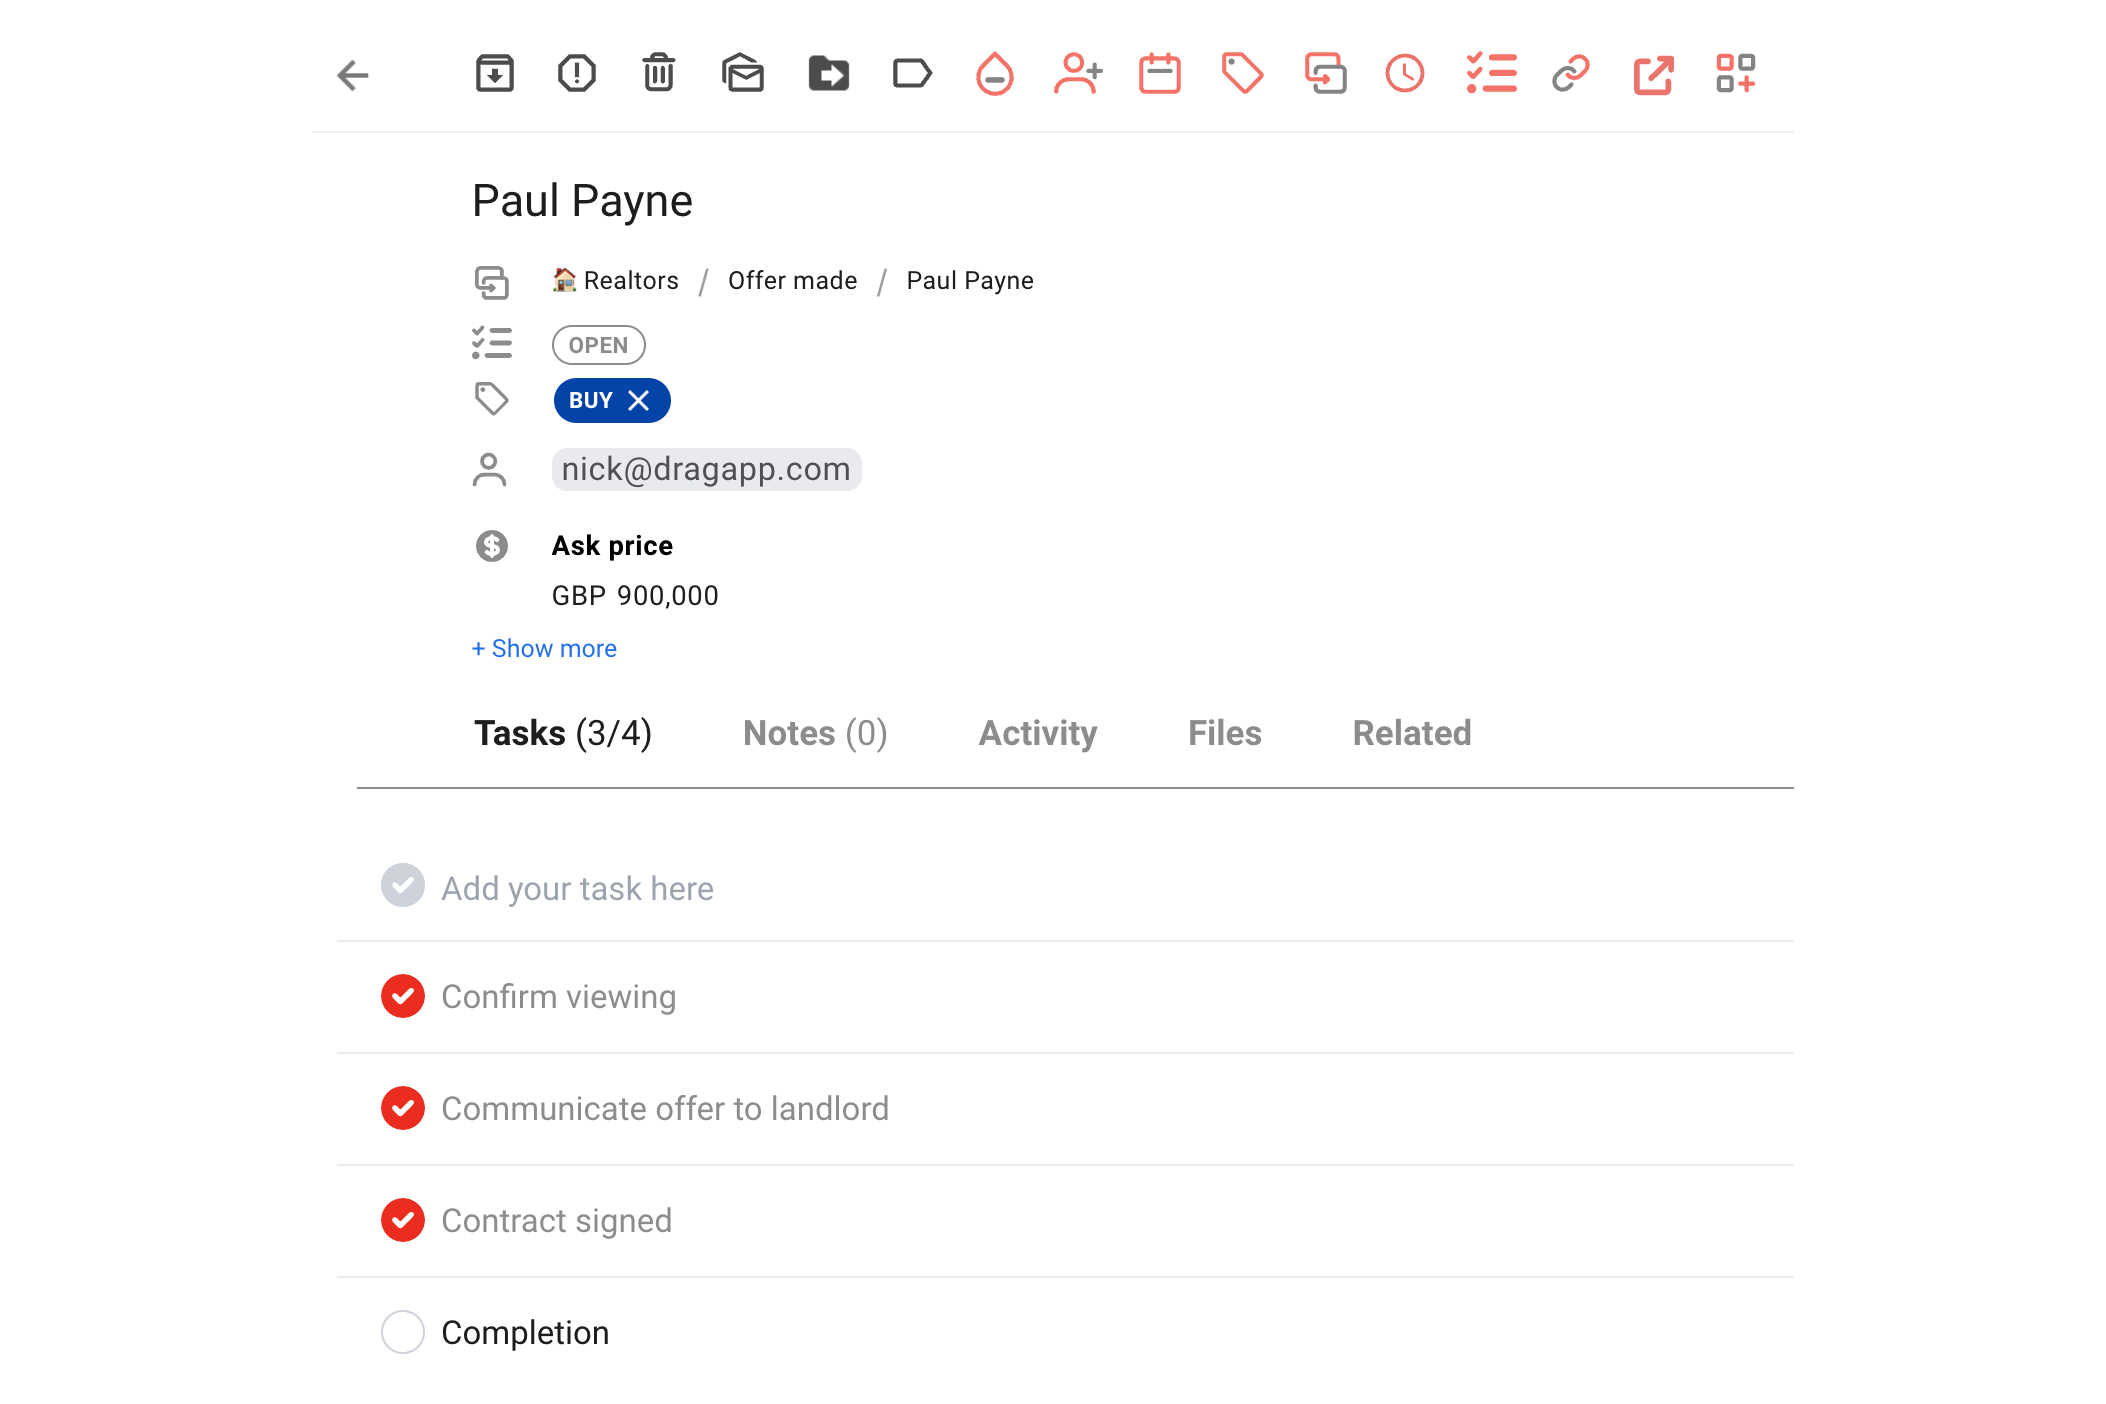Switch to the Tasks (3/4) tab

coord(563,733)
